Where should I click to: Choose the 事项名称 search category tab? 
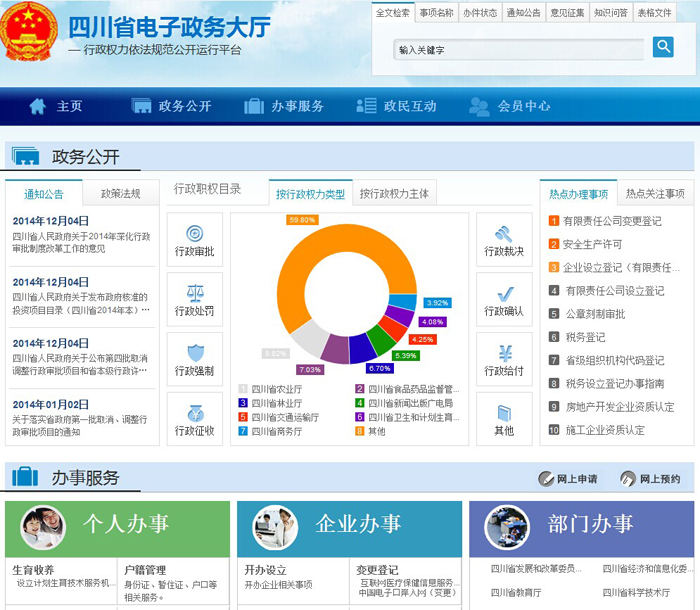[436, 13]
